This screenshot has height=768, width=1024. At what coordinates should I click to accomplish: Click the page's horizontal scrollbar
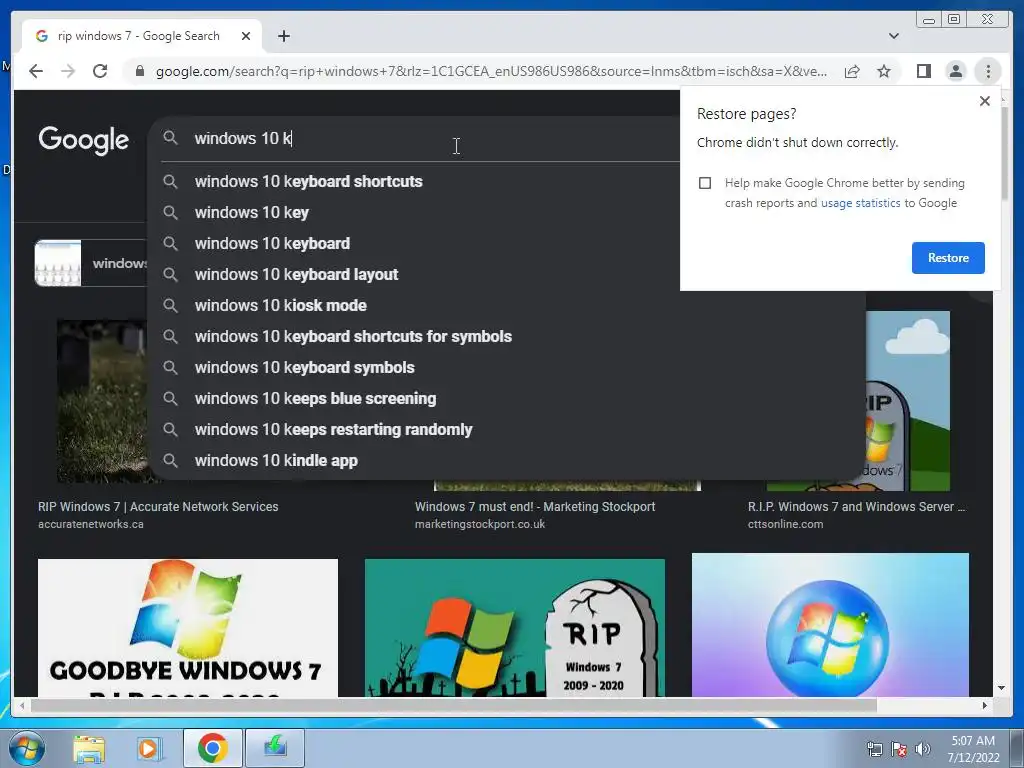(454, 705)
